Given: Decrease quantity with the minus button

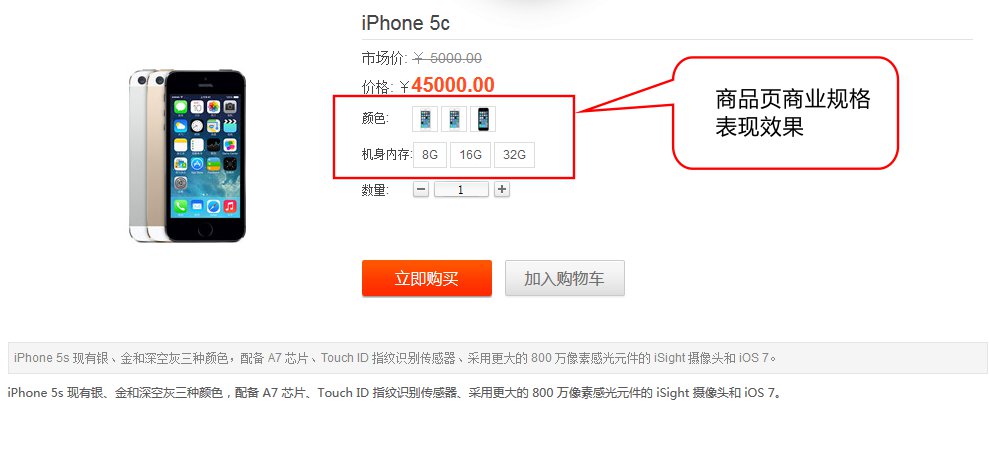Looking at the screenshot, I should (x=421, y=189).
